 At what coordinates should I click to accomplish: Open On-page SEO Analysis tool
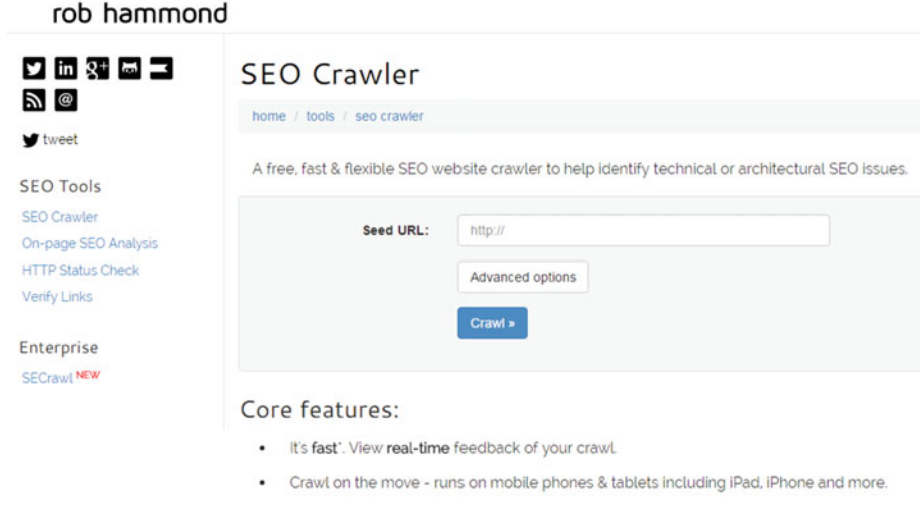[x=90, y=243]
